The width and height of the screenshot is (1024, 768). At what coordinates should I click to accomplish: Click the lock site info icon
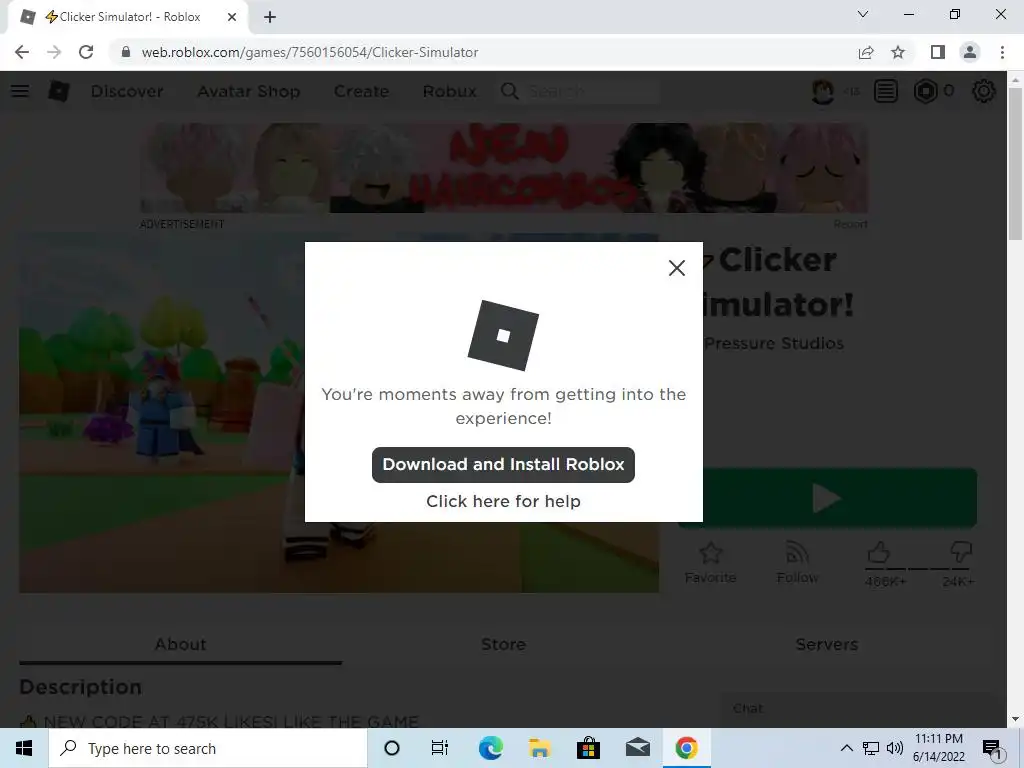126,52
